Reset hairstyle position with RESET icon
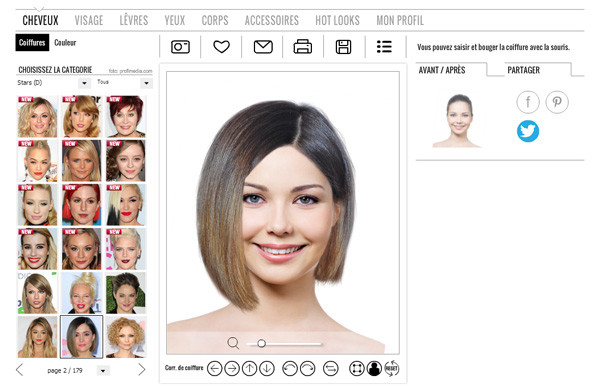Image resolution: width=600 pixels, height=388 pixels. tap(391, 368)
